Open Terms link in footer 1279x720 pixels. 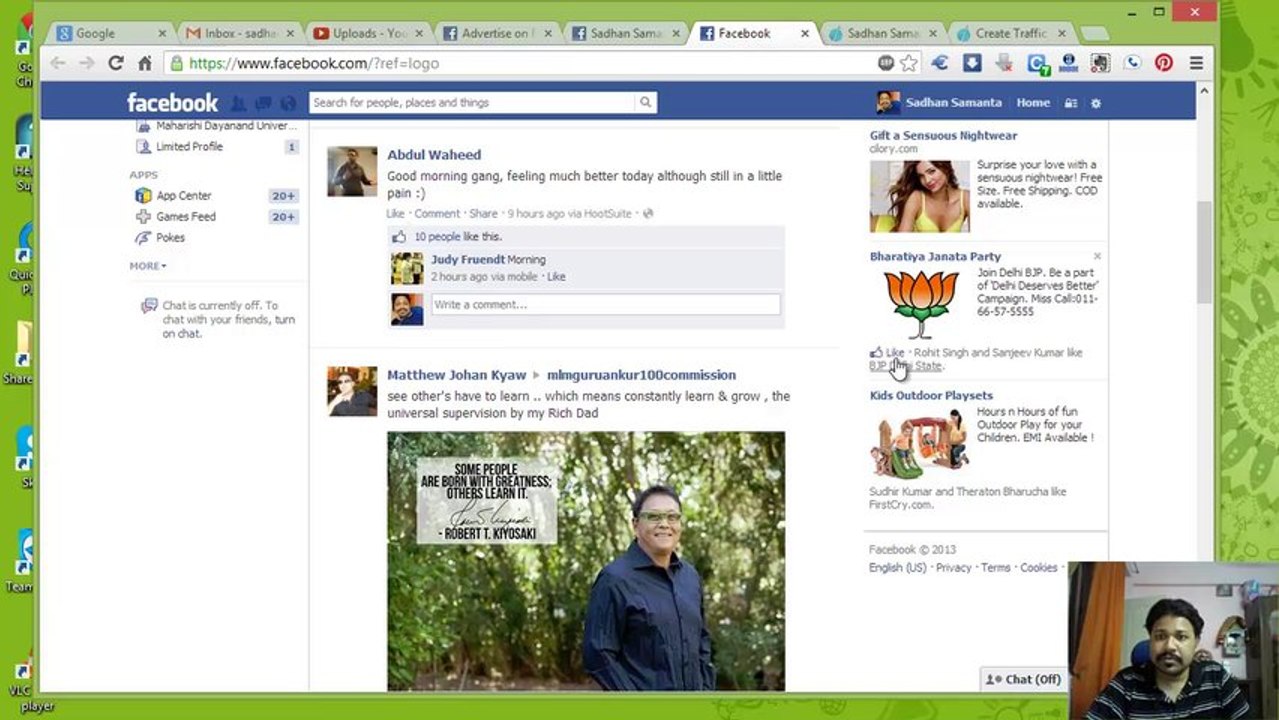(995, 568)
